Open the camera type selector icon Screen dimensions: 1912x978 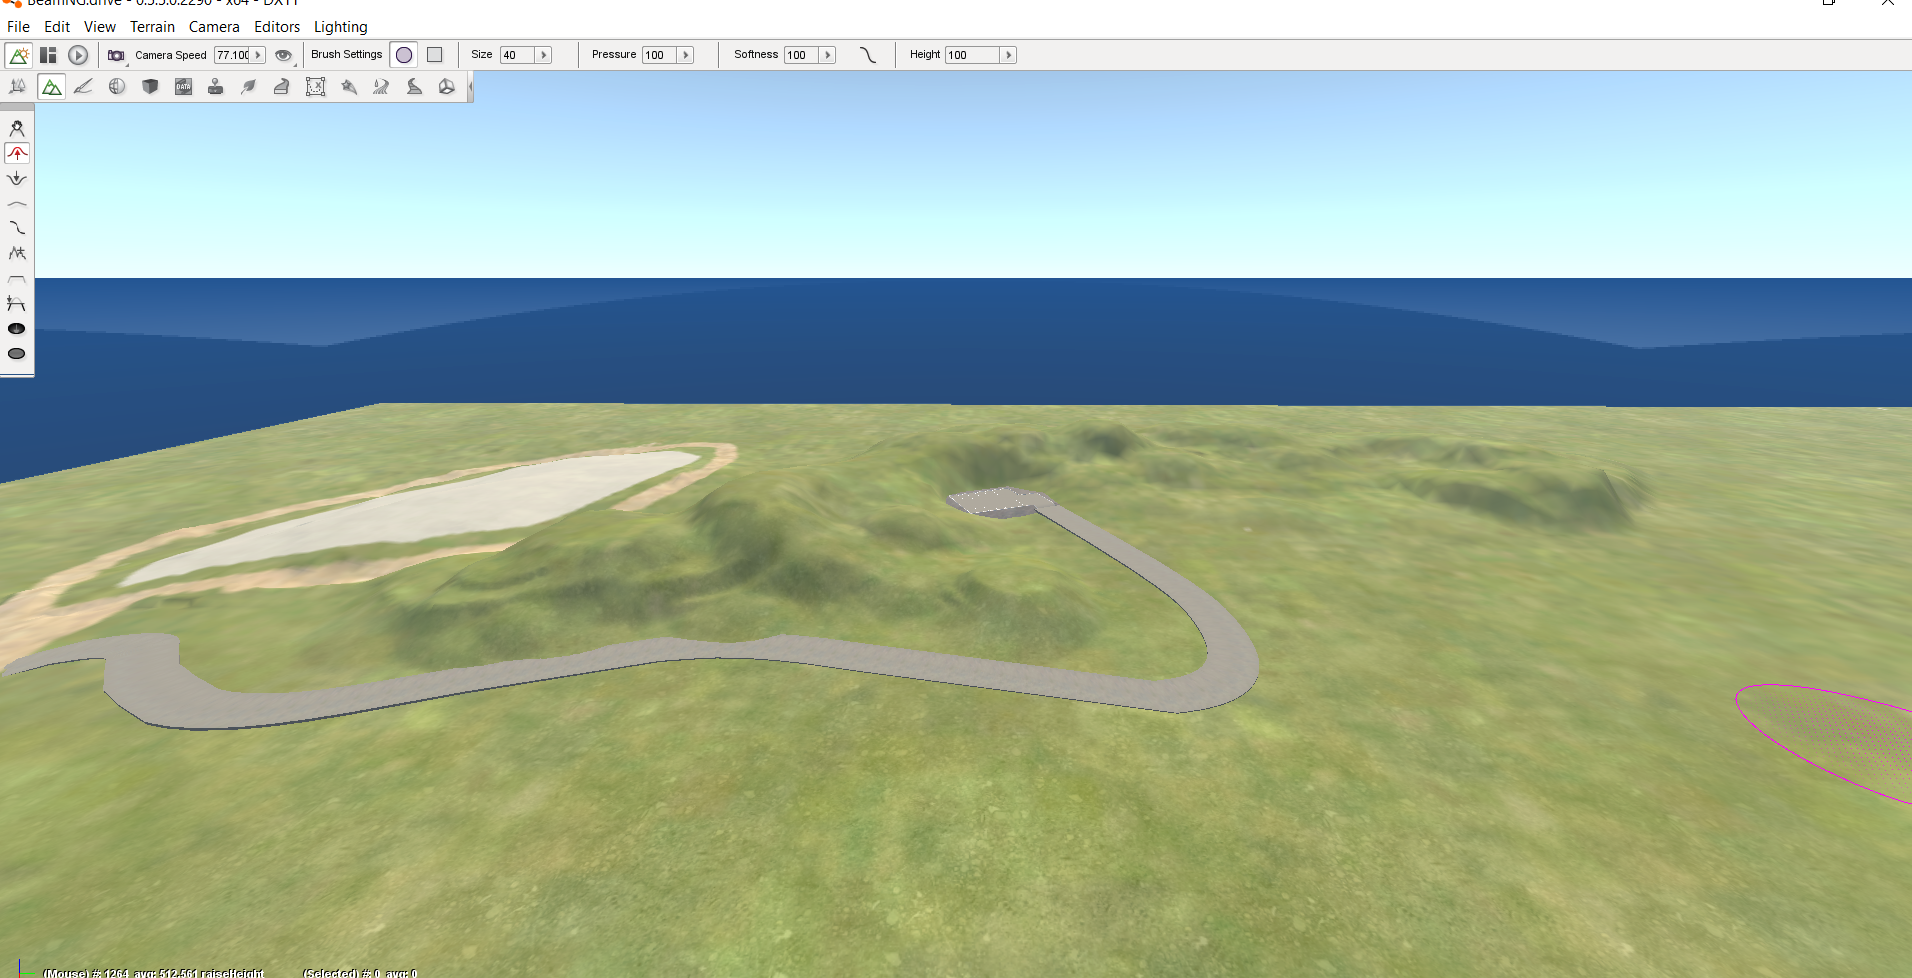coord(116,55)
